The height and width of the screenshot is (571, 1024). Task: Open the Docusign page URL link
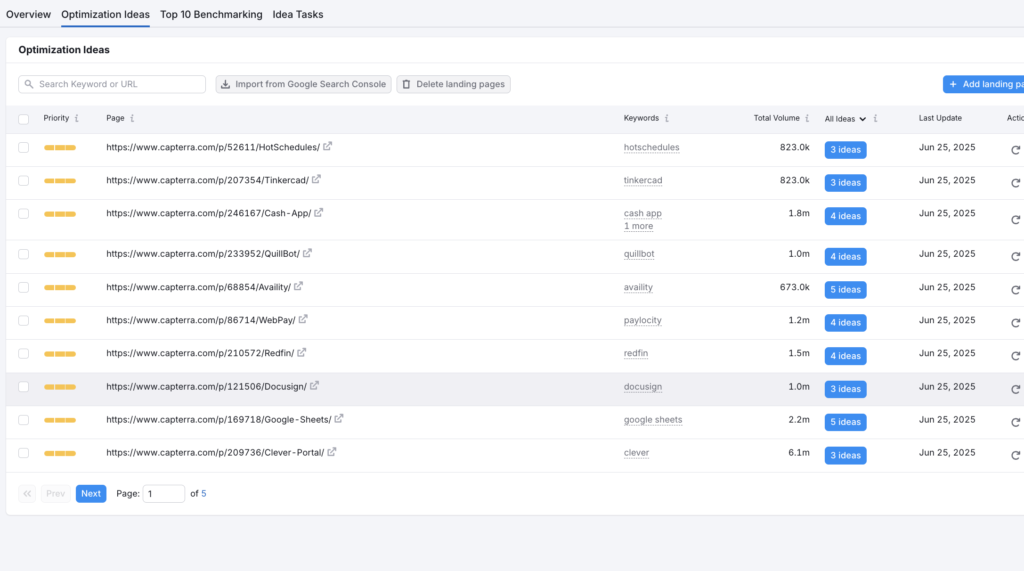(x=206, y=387)
